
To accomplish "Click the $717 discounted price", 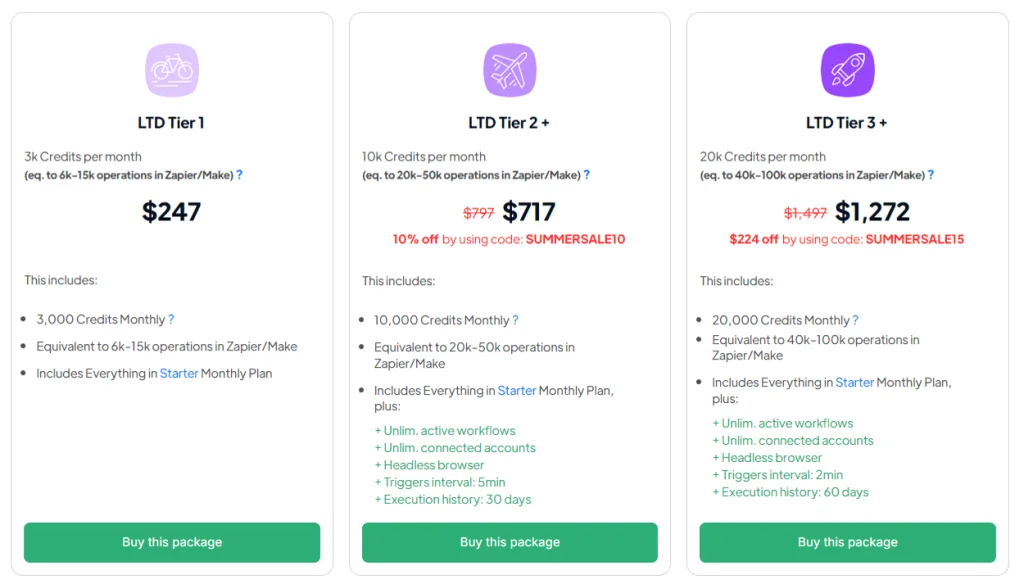I will click(529, 212).
